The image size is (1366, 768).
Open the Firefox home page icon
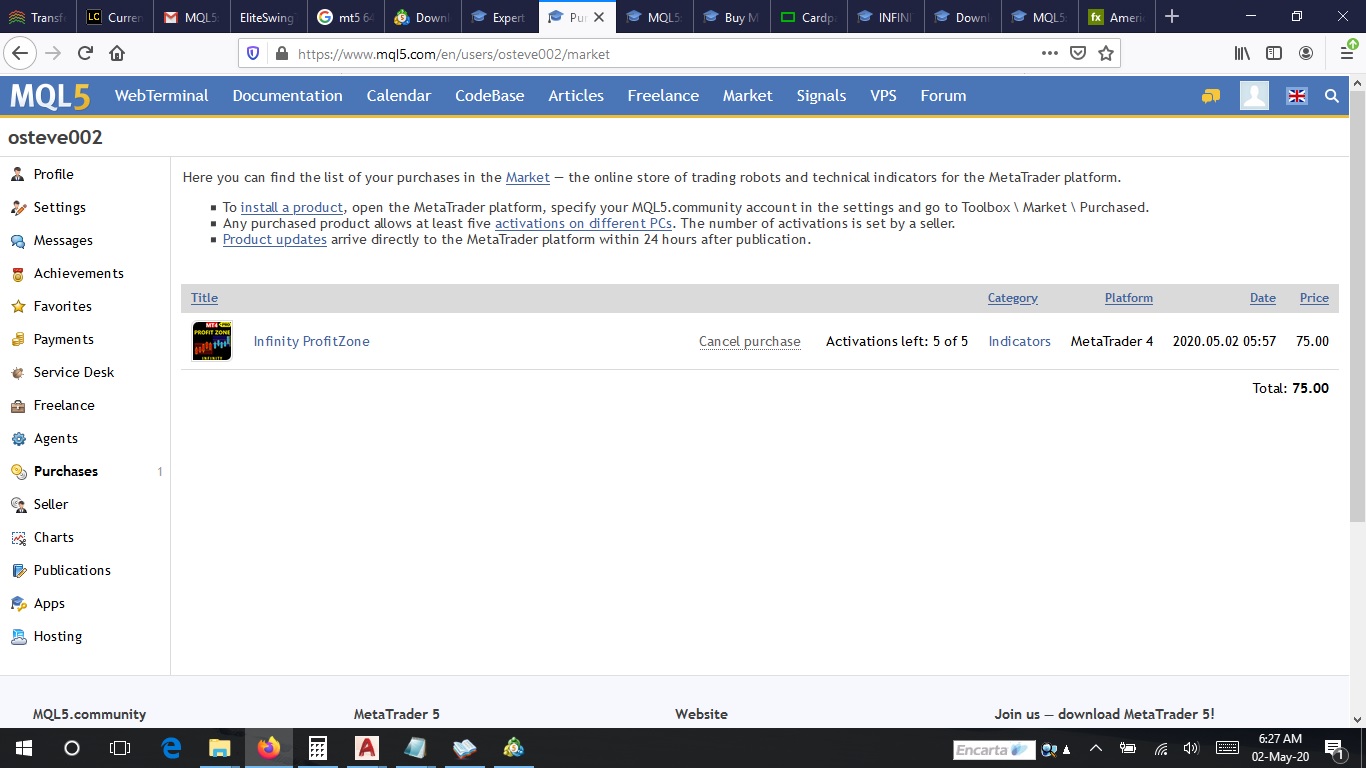click(x=117, y=54)
